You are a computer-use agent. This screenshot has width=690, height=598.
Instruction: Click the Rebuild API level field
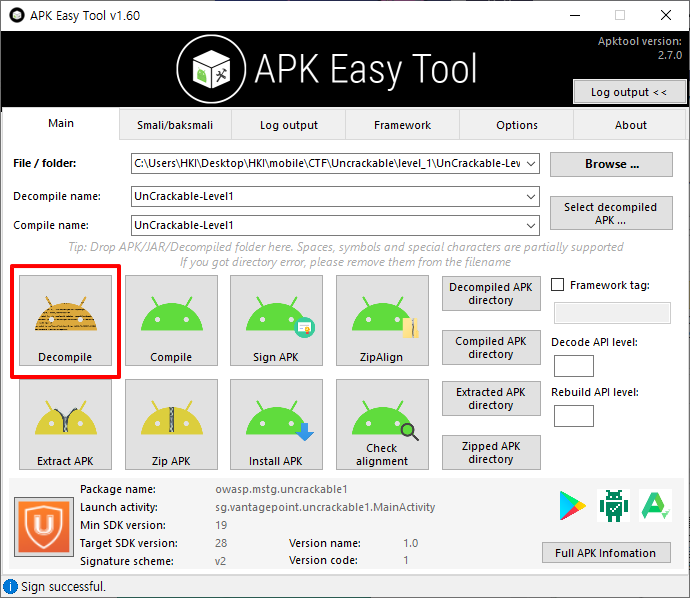[x=574, y=416]
